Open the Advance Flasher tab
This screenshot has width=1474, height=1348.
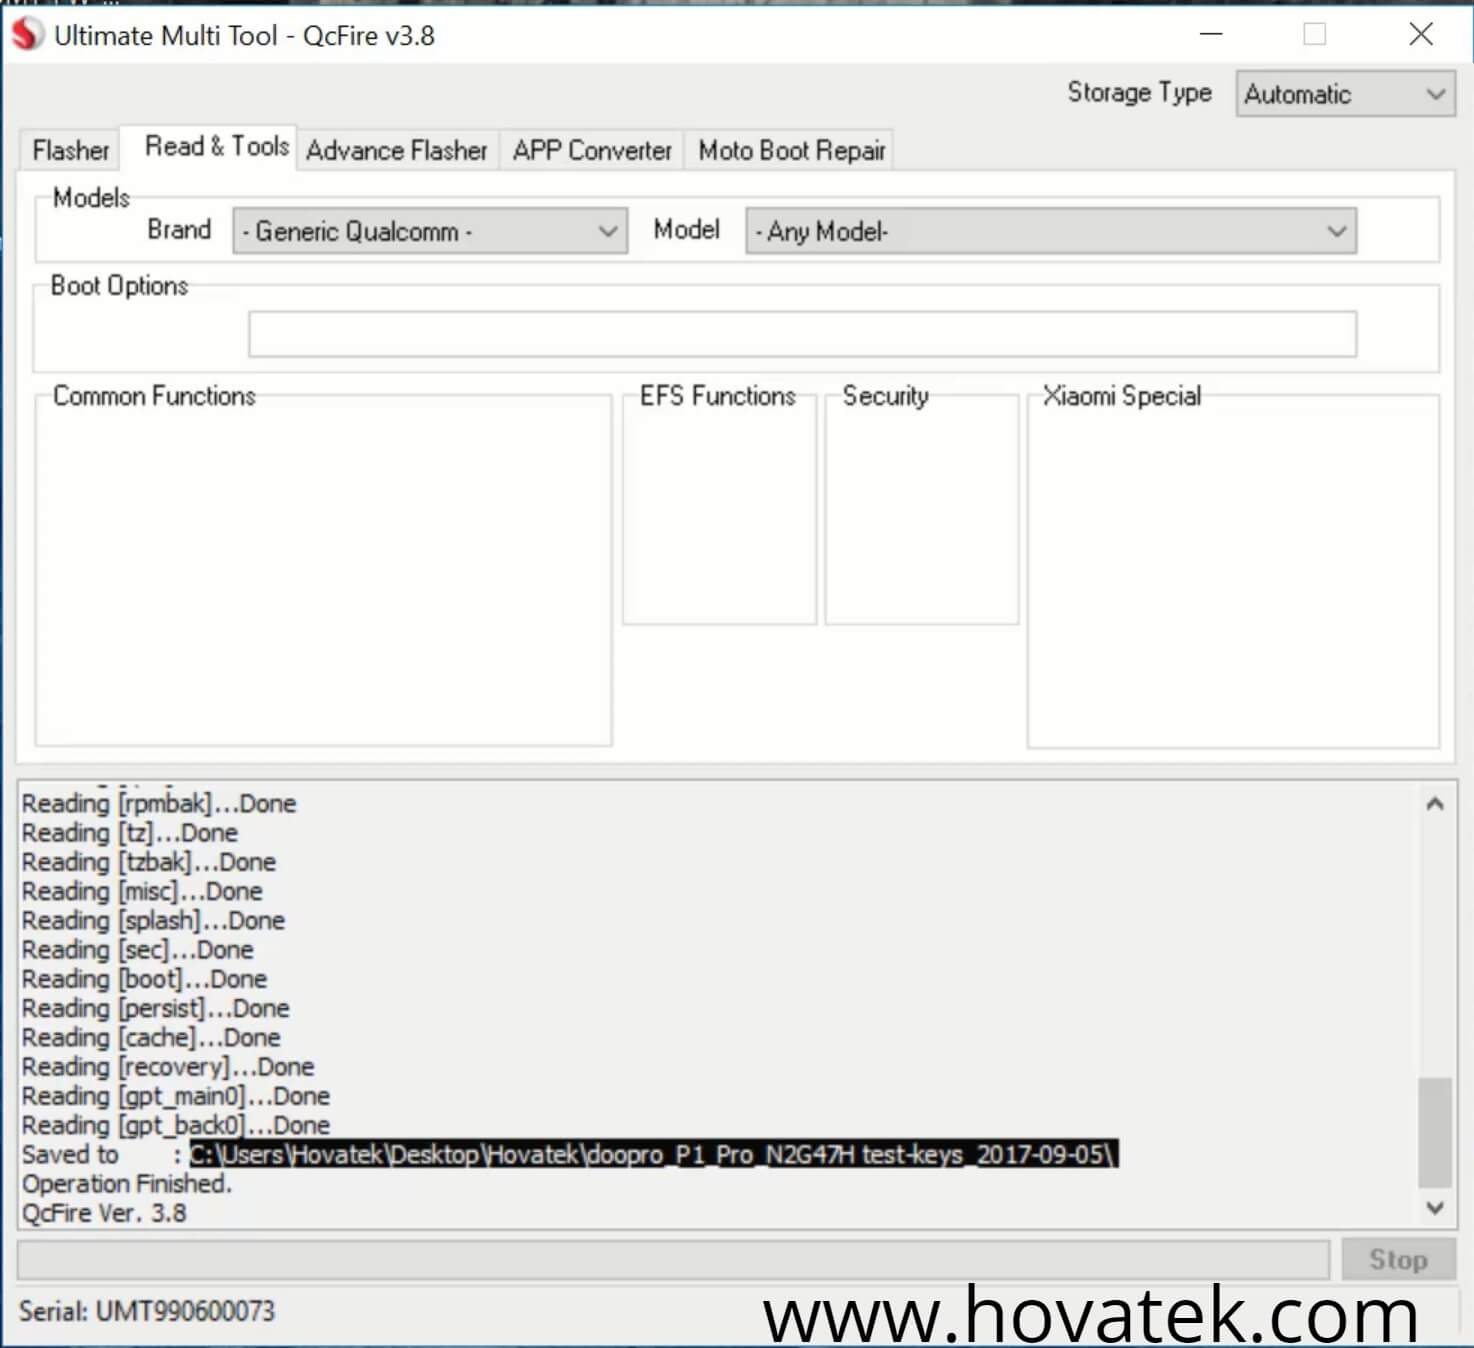click(x=396, y=150)
